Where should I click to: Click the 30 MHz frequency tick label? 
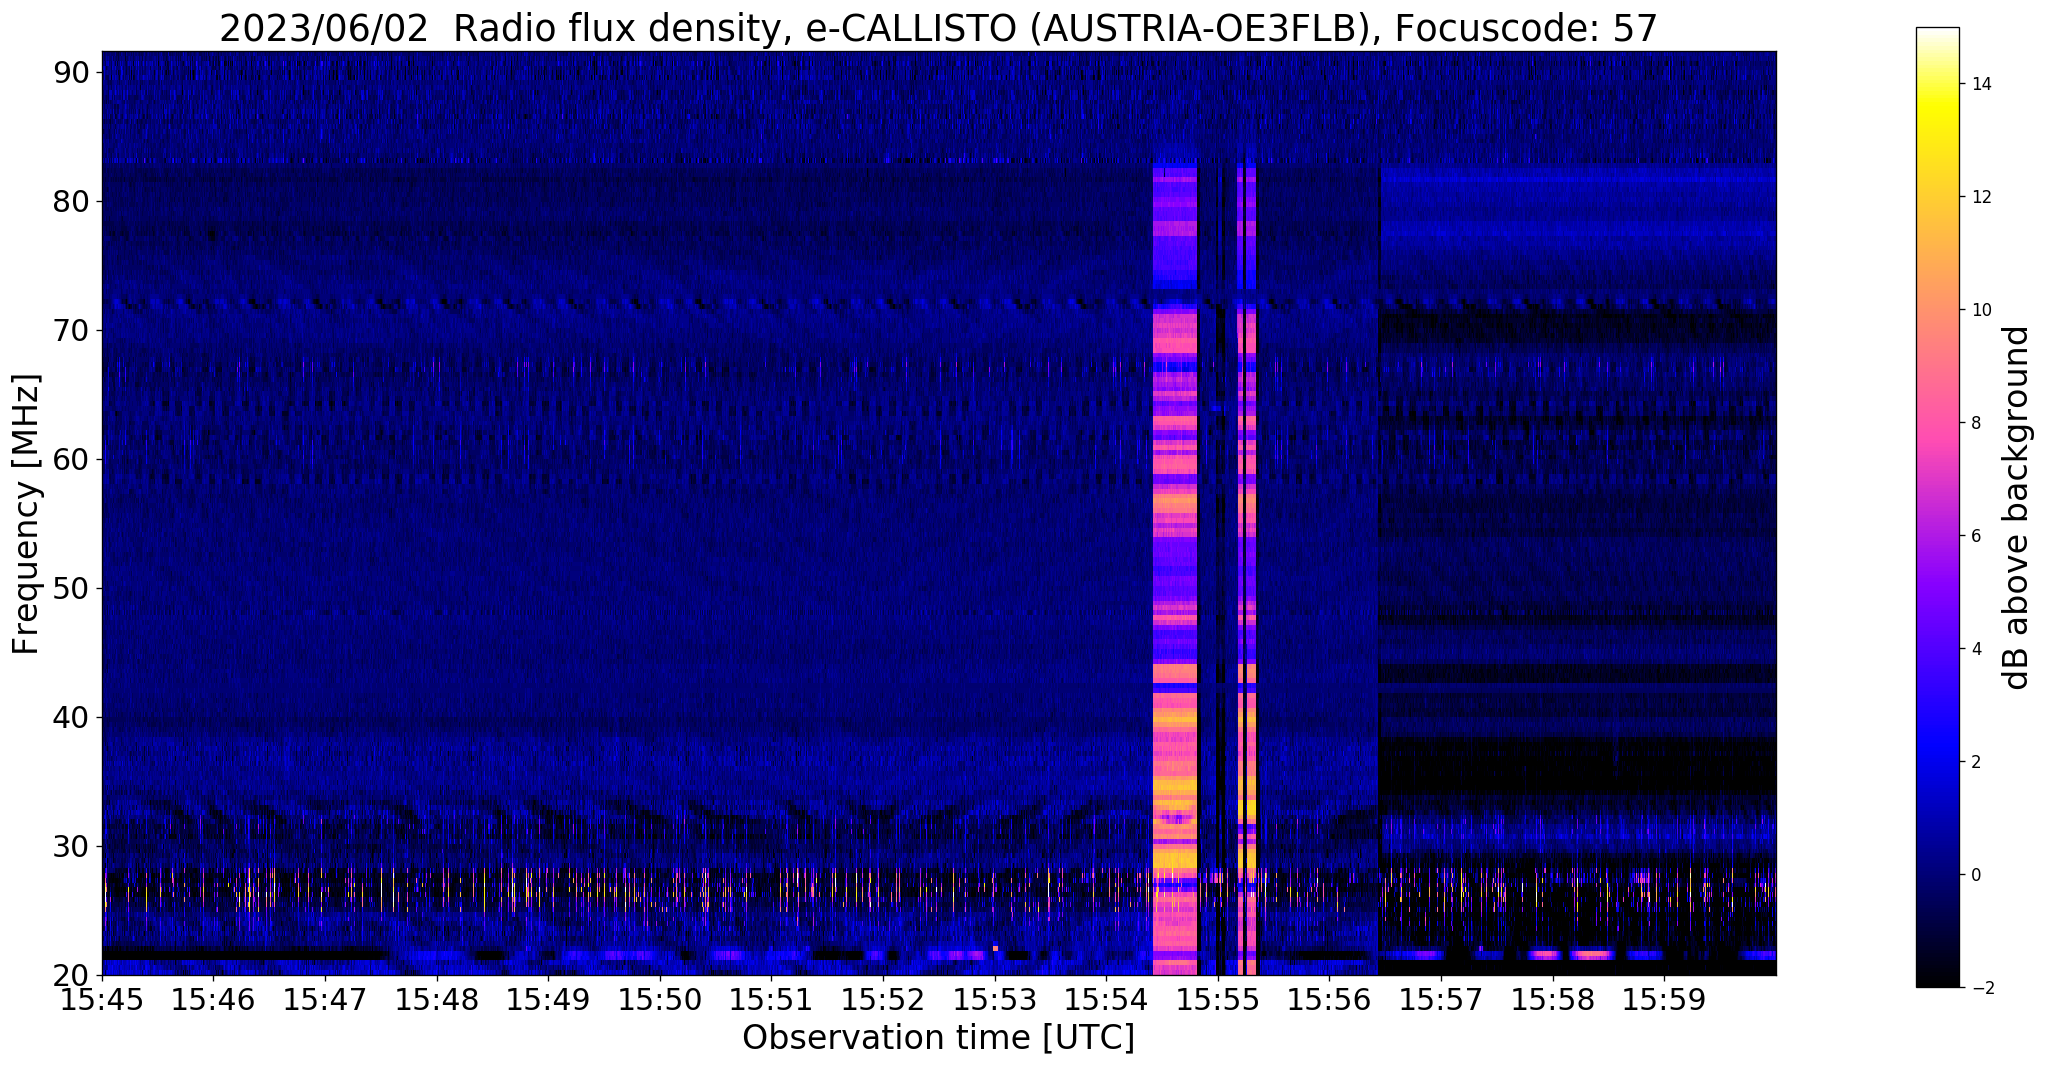click(72, 846)
